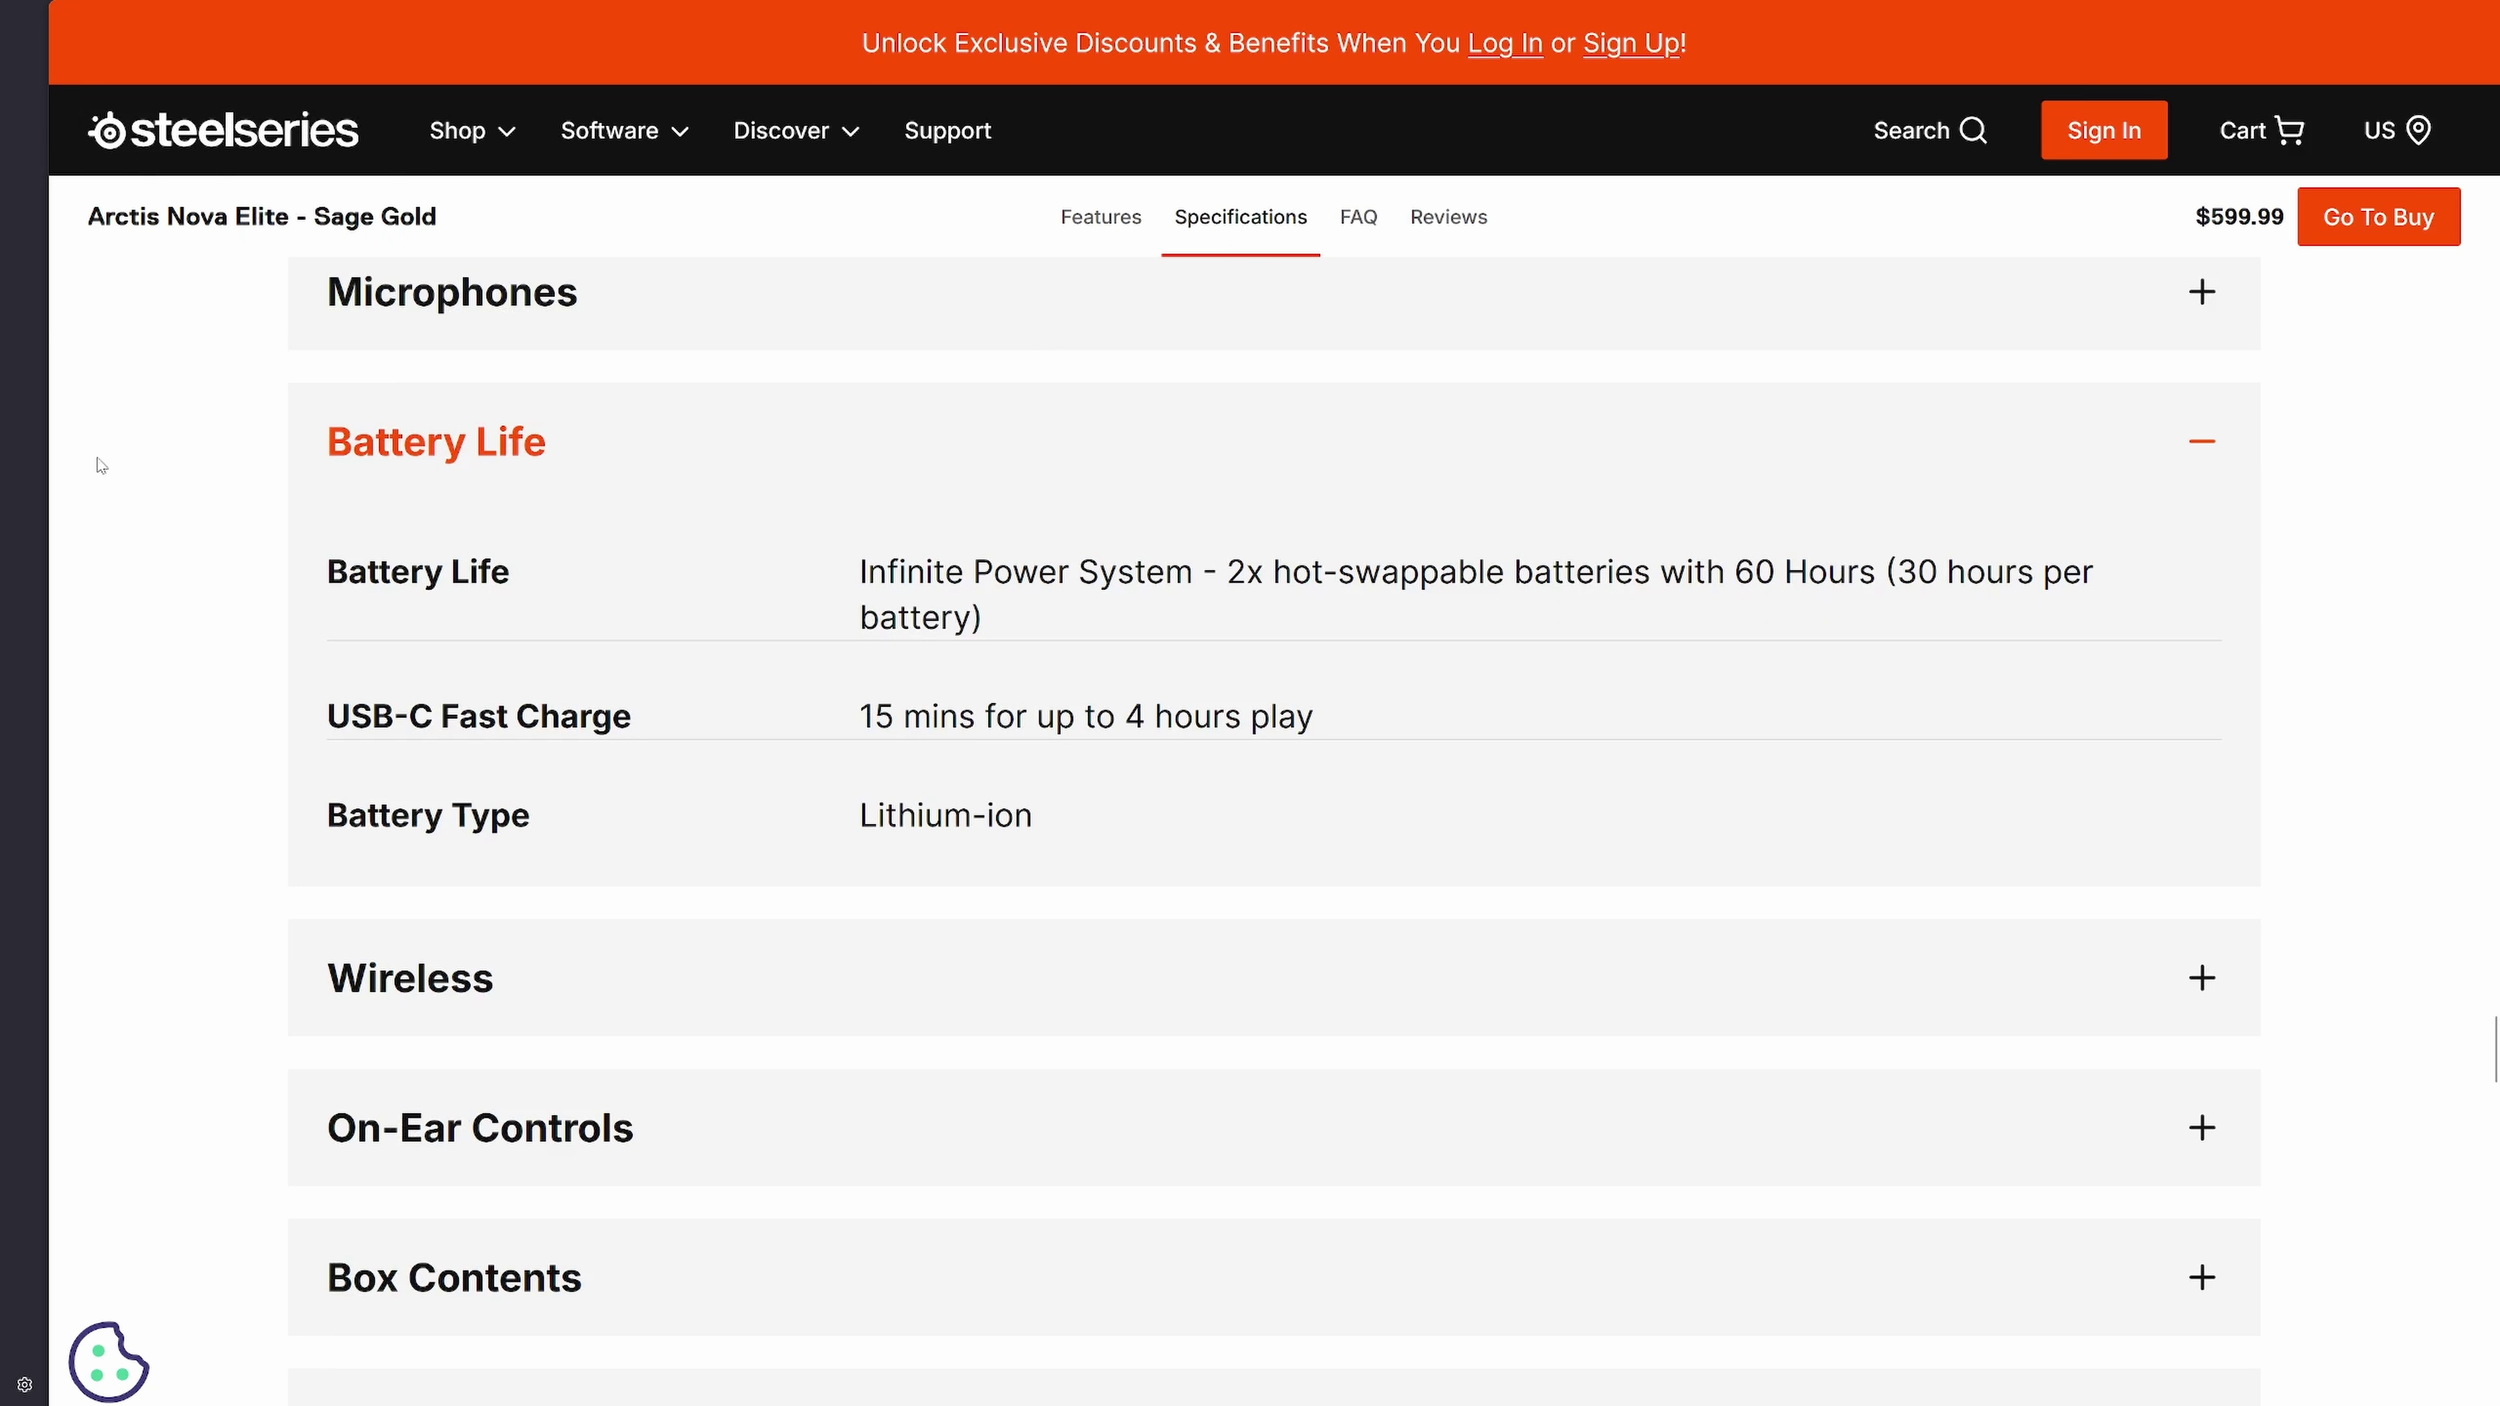Go to the Support page
The height and width of the screenshot is (1406, 2500).
coord(947,131)
